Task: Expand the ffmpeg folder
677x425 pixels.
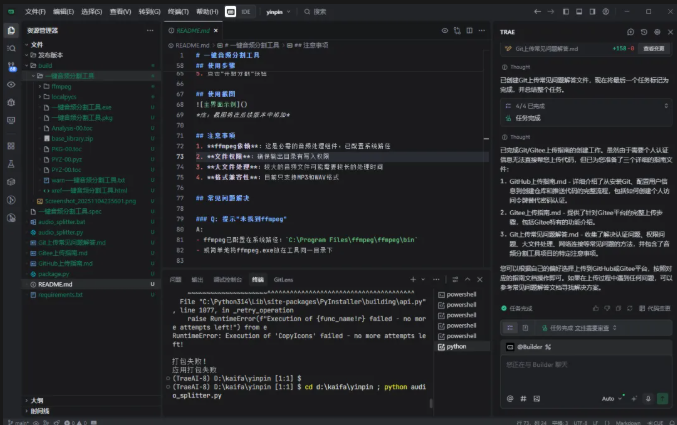Action: point(60,86)
